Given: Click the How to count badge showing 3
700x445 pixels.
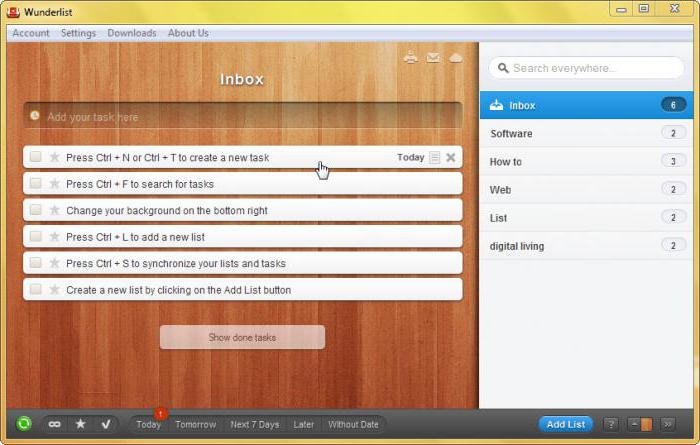Looking at the screenshot, I should pos(673,161).
